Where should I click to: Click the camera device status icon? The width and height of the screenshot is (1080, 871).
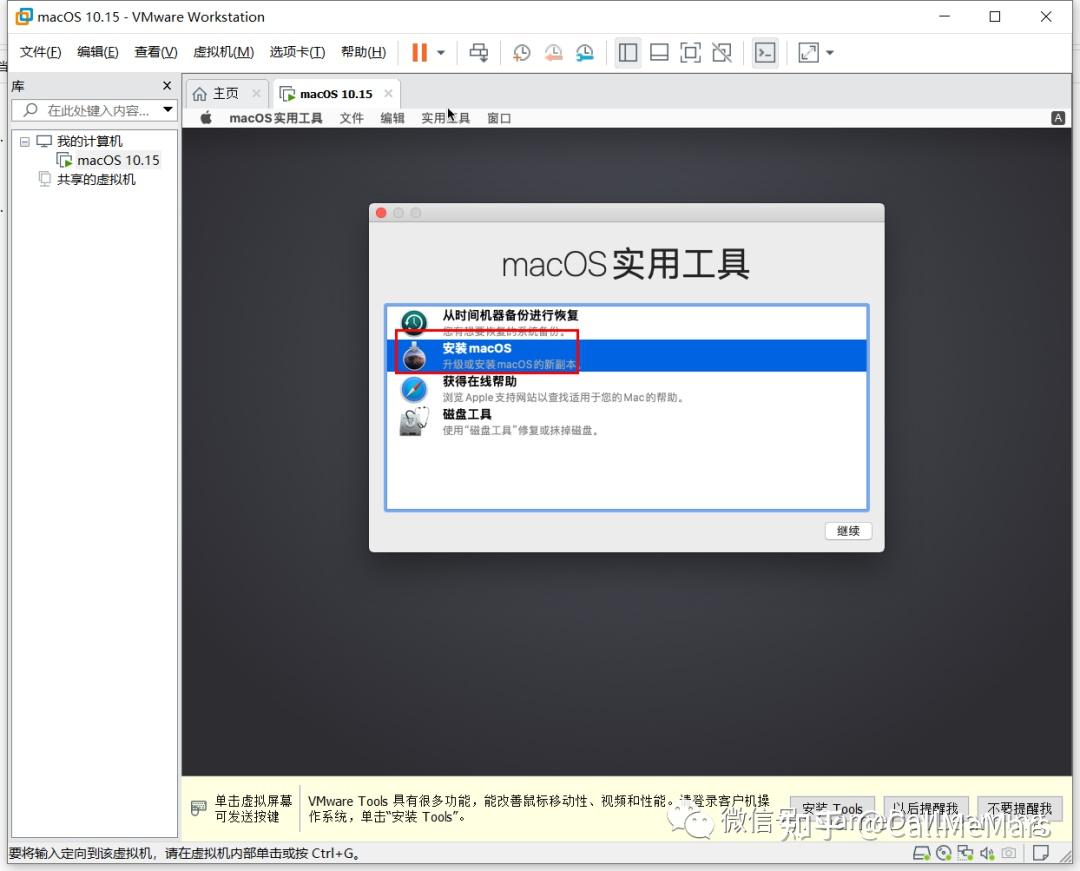1008,854
